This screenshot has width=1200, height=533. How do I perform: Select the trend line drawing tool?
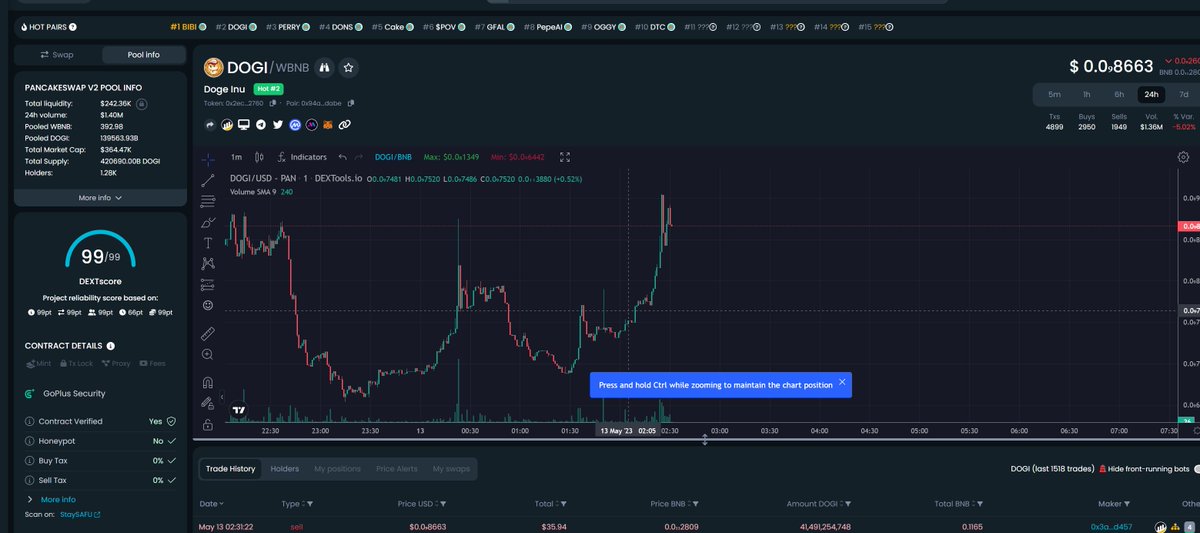click(x=208, y=180)
